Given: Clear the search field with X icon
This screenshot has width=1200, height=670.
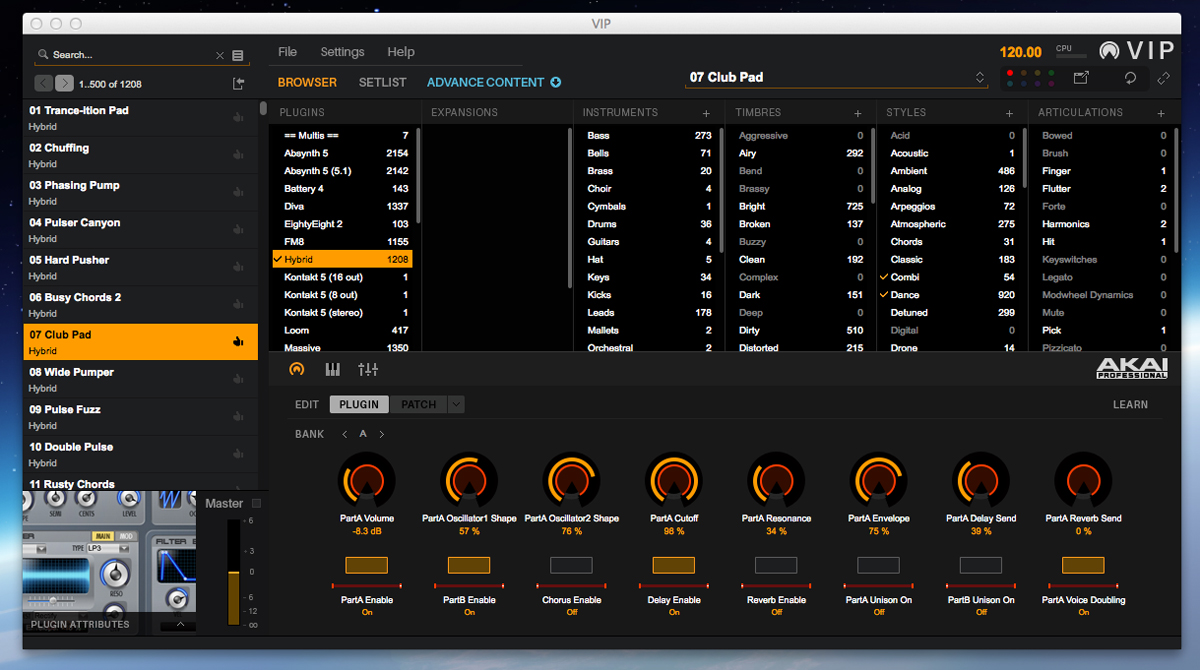Looking at the screenshot, I should pyautogui.click(x=220, y=56).
